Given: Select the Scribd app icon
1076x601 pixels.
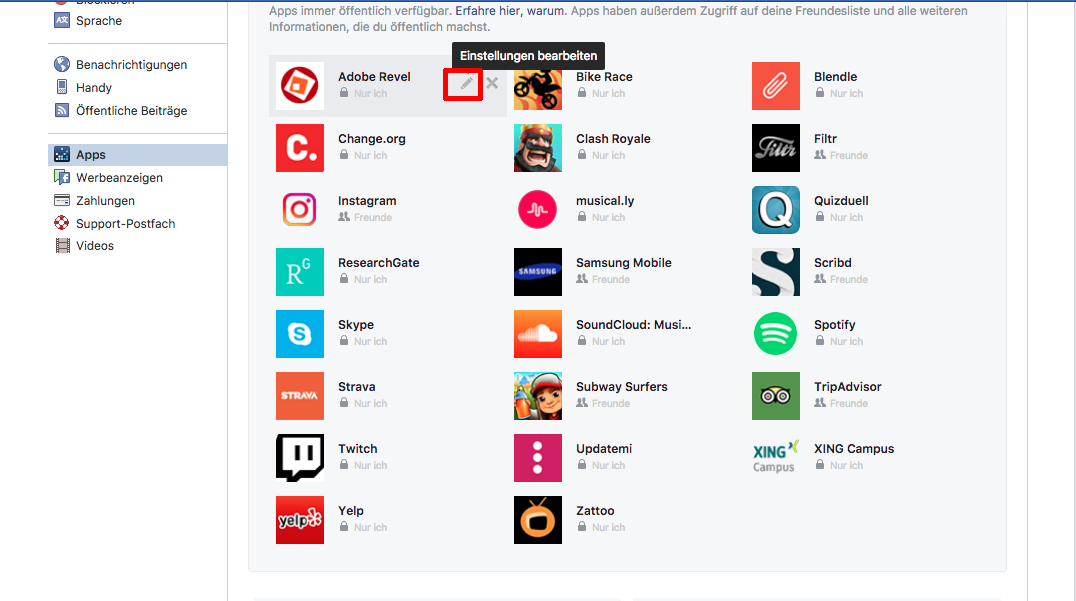Looking at the screenshot, I should (776, 272).
